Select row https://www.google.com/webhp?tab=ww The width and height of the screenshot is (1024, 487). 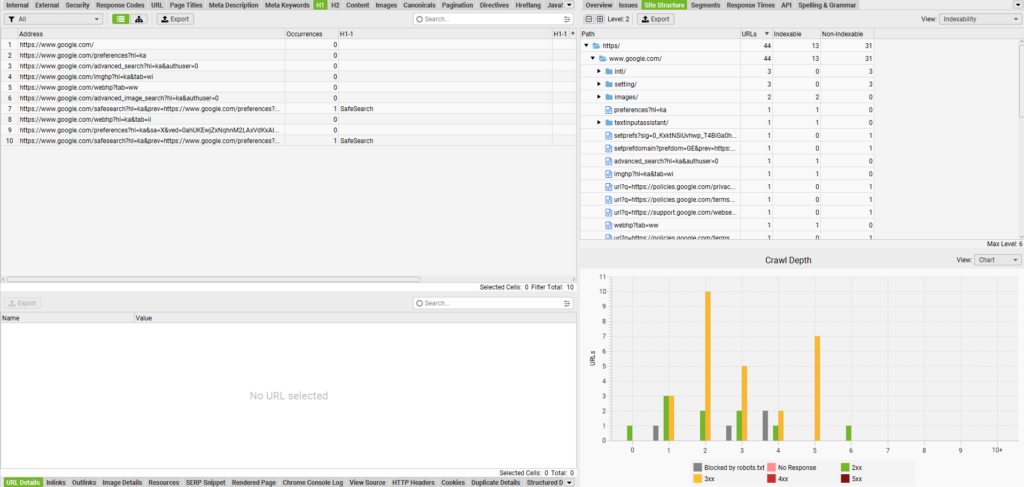(287, 87)
